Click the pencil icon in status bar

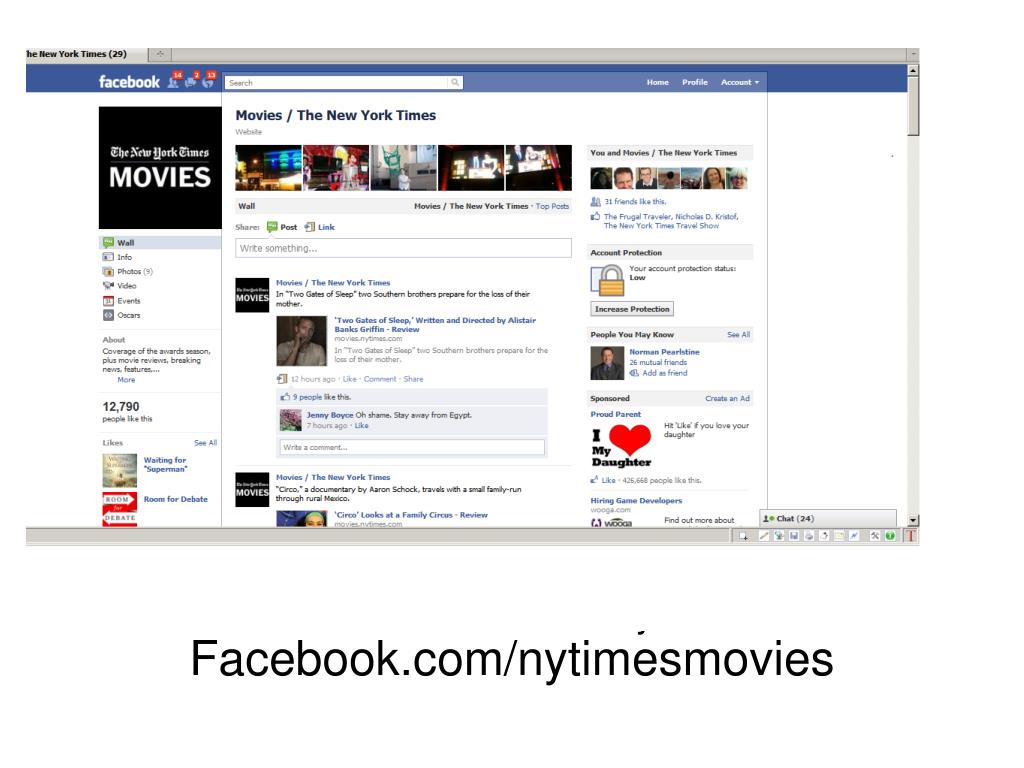tap(763, 536)
